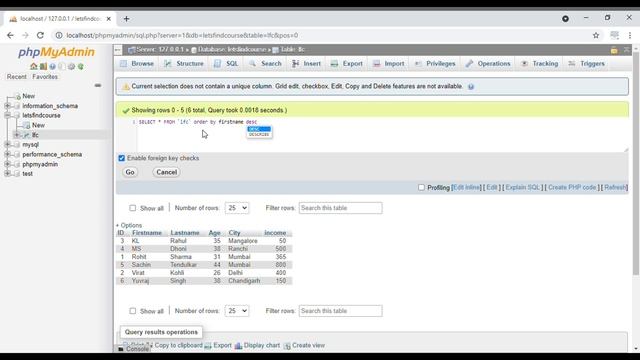Toggle Enable foreign key checks checkbox
The width and height of the screenshot is (640, 360).
click(122, 158)
